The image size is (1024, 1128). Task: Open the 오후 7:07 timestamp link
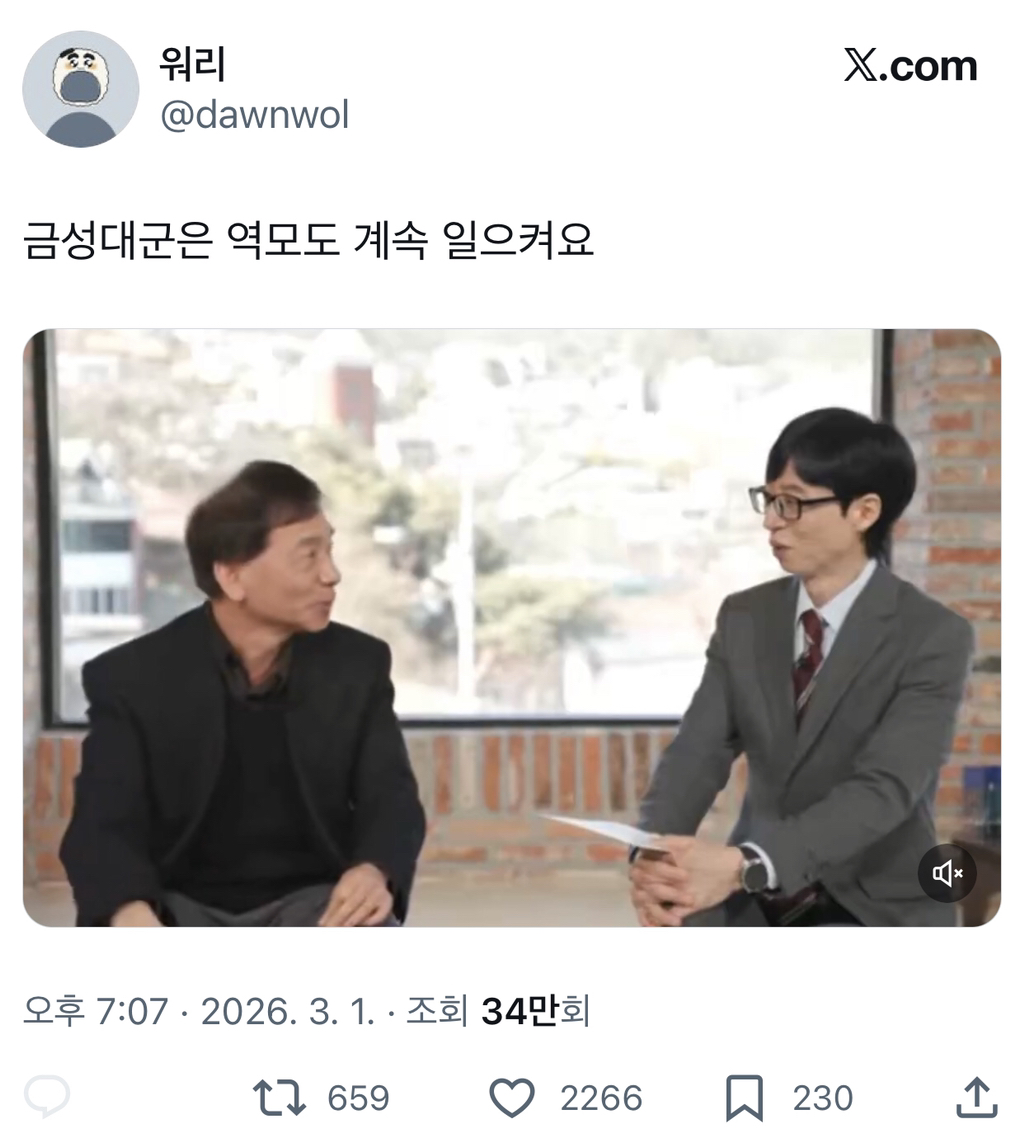(x=96, y=1011)
